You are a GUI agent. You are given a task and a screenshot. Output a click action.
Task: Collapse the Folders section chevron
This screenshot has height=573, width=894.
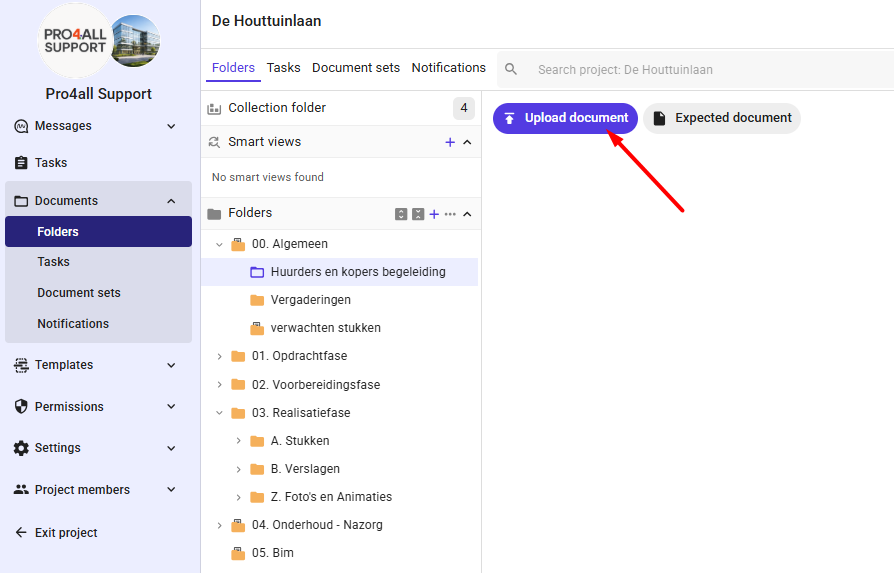pyautogui.click(x=467, y=214)
